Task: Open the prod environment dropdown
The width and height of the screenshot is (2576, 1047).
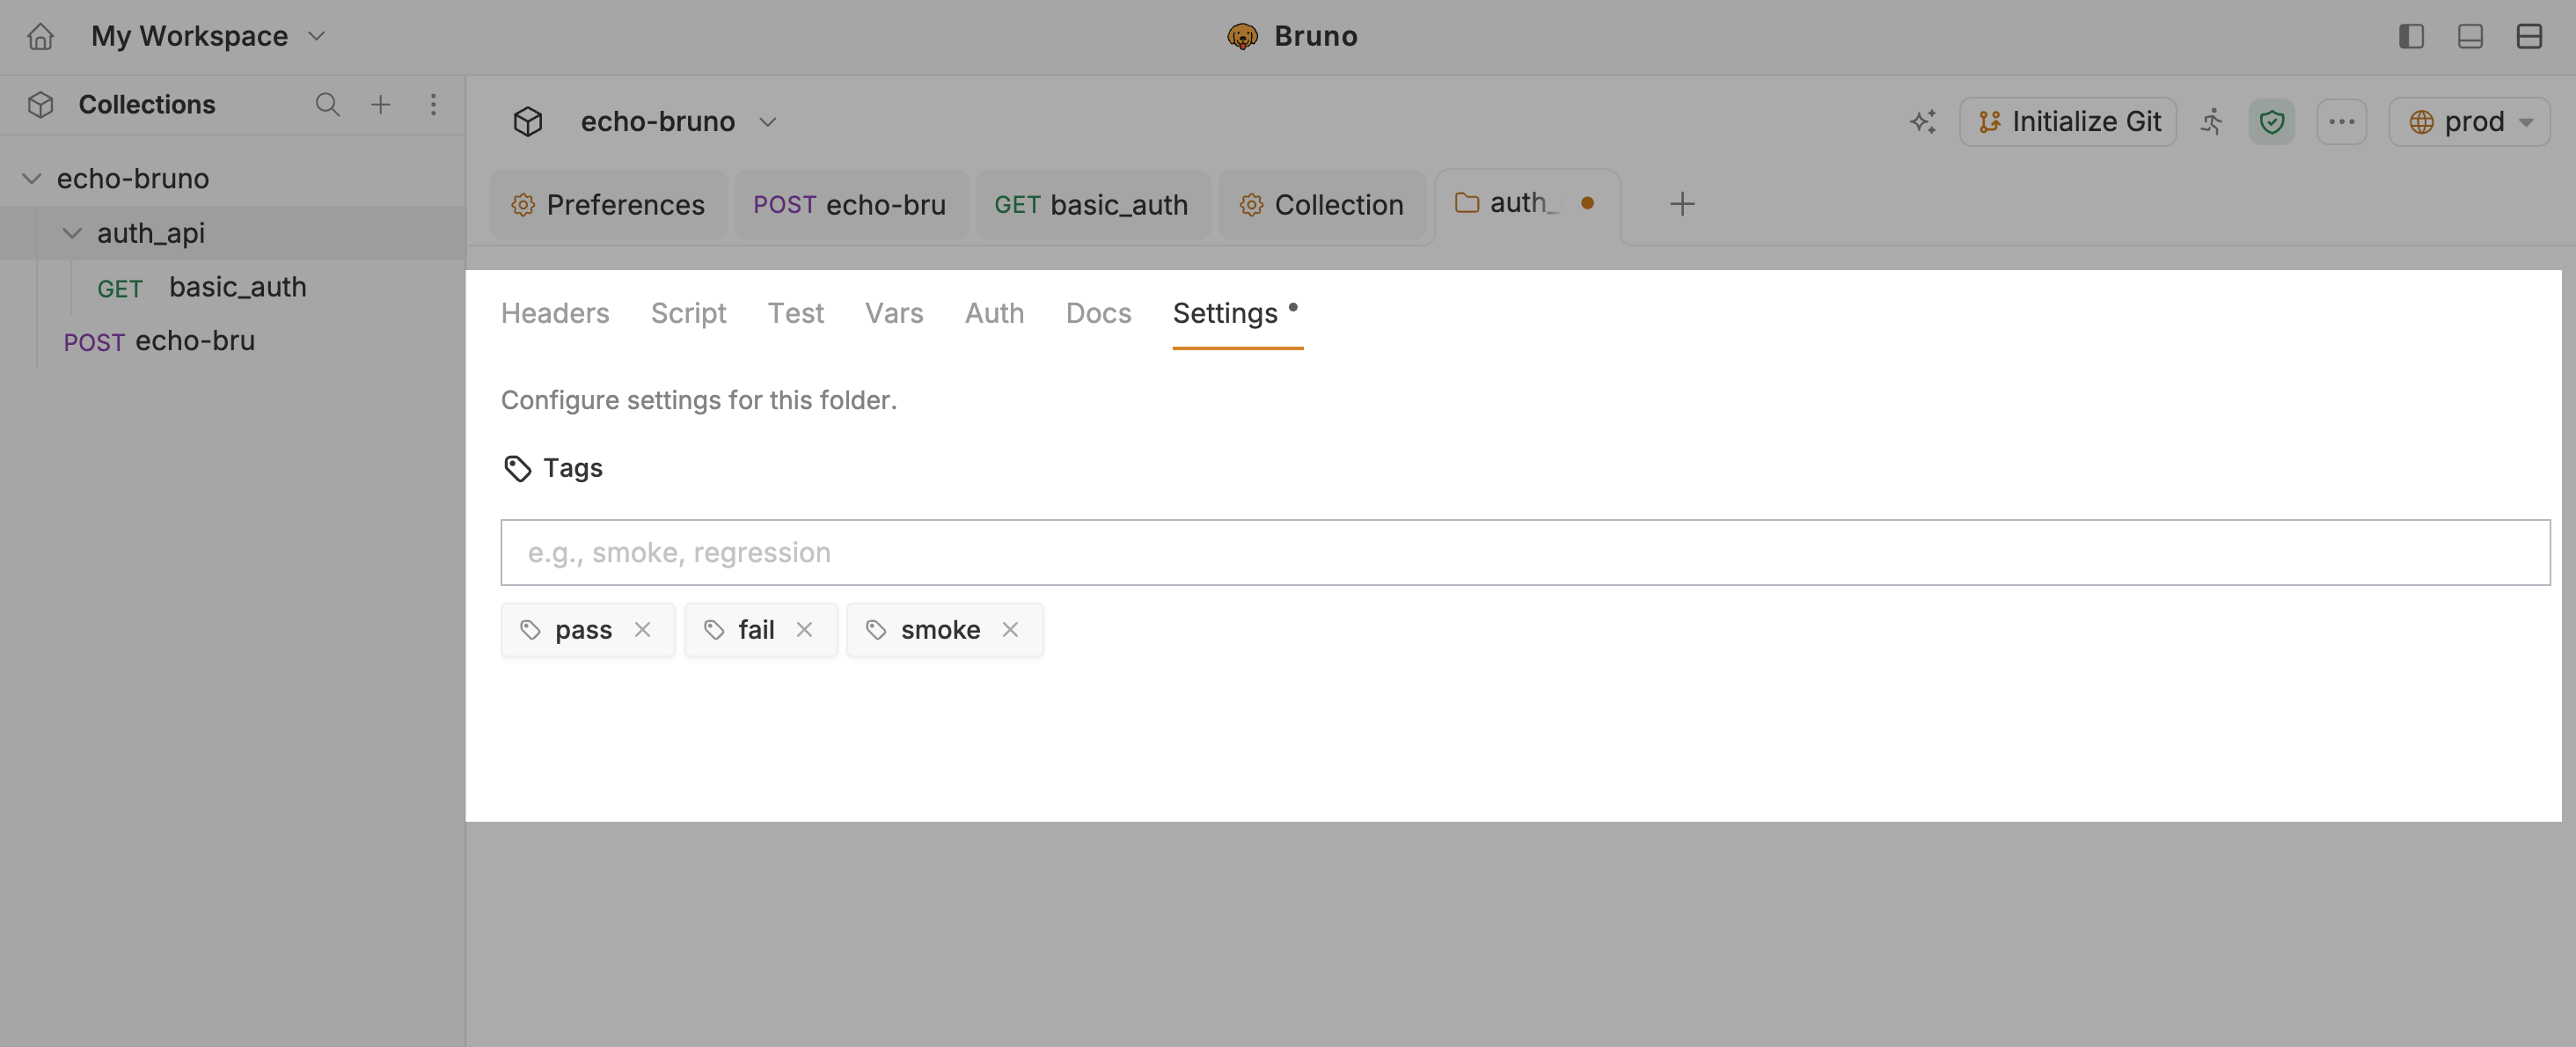Action: coord(2470,121)
